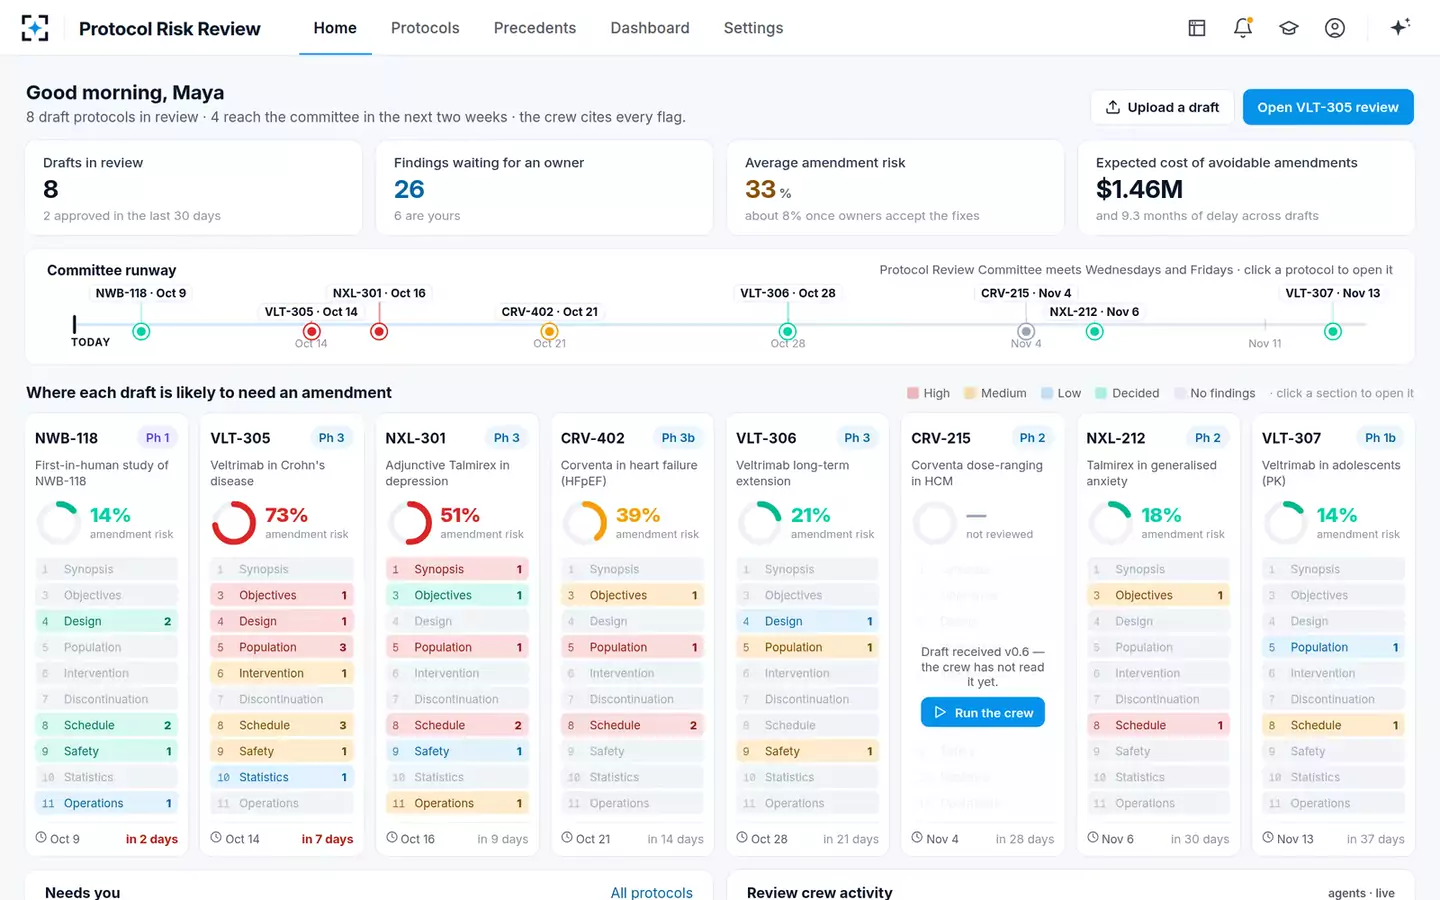Viewport: 1440px width, 900px height.
Task: Select the VLT-307 Nov 13 runway marker
Action: pos(1333,331)
